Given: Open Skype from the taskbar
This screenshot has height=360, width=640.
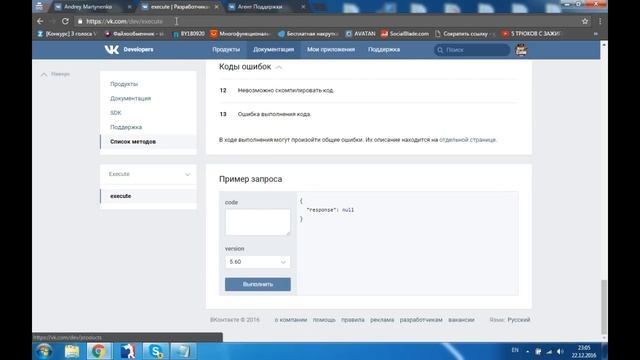Looking at the screenshot, I should [x=156, y=351].
